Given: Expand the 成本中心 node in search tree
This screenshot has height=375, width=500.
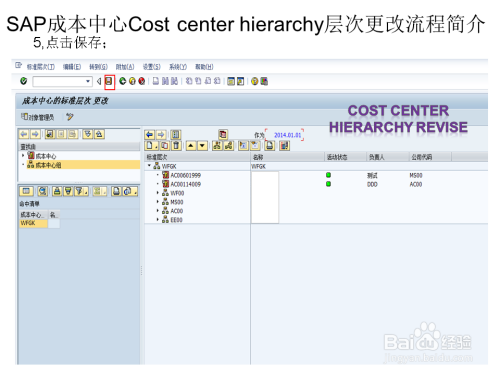Looking at the screenshot, I should [x=23, y=155].
